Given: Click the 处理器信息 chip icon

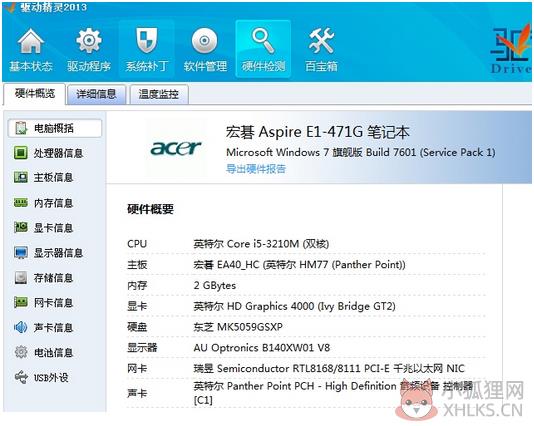Looking at the screenshot, I should click(21, 153).
